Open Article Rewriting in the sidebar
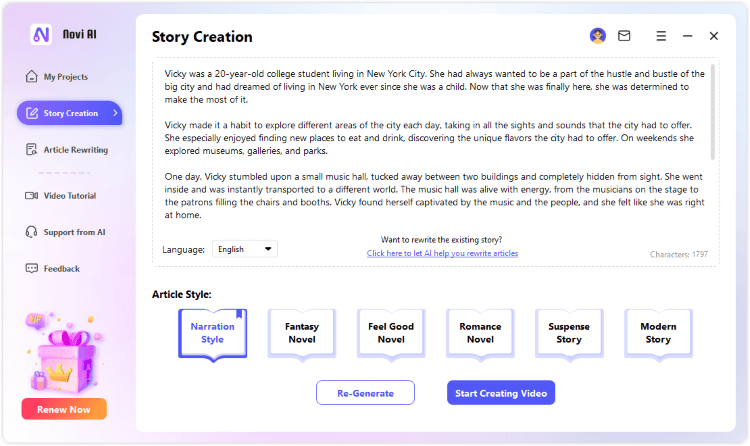 (x=66, y=150)
